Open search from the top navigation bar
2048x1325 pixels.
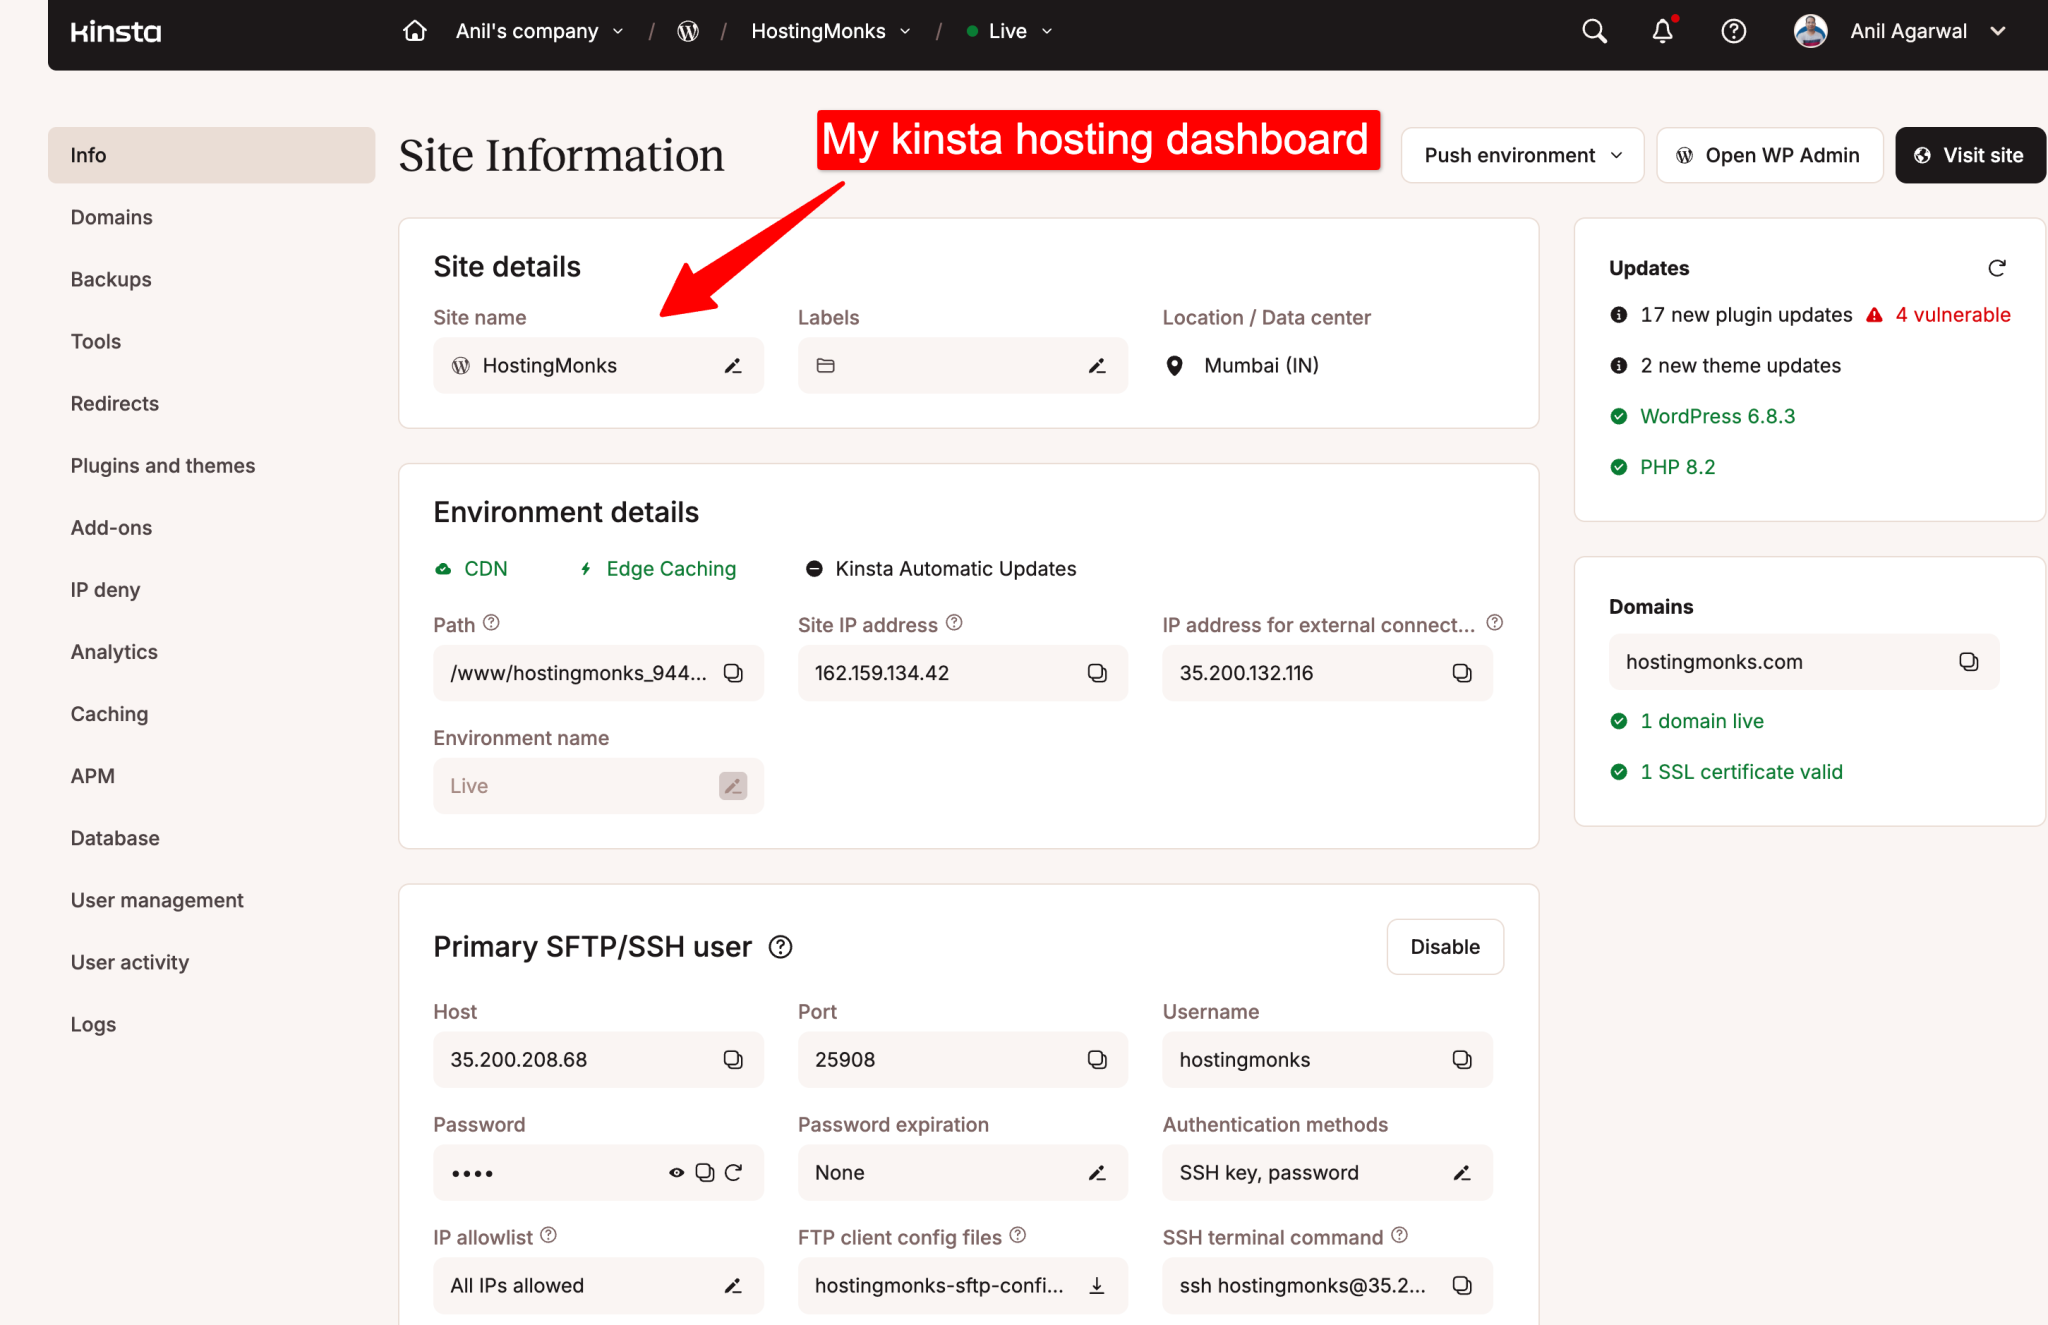point(1594,31)
